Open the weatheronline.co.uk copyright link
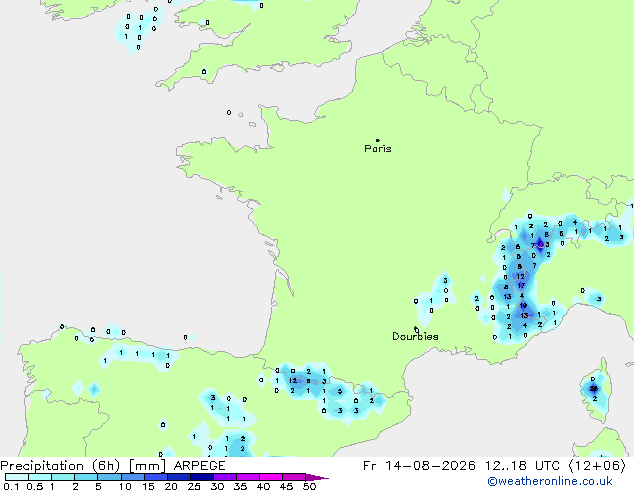634x490 pixels. [550, 481]
